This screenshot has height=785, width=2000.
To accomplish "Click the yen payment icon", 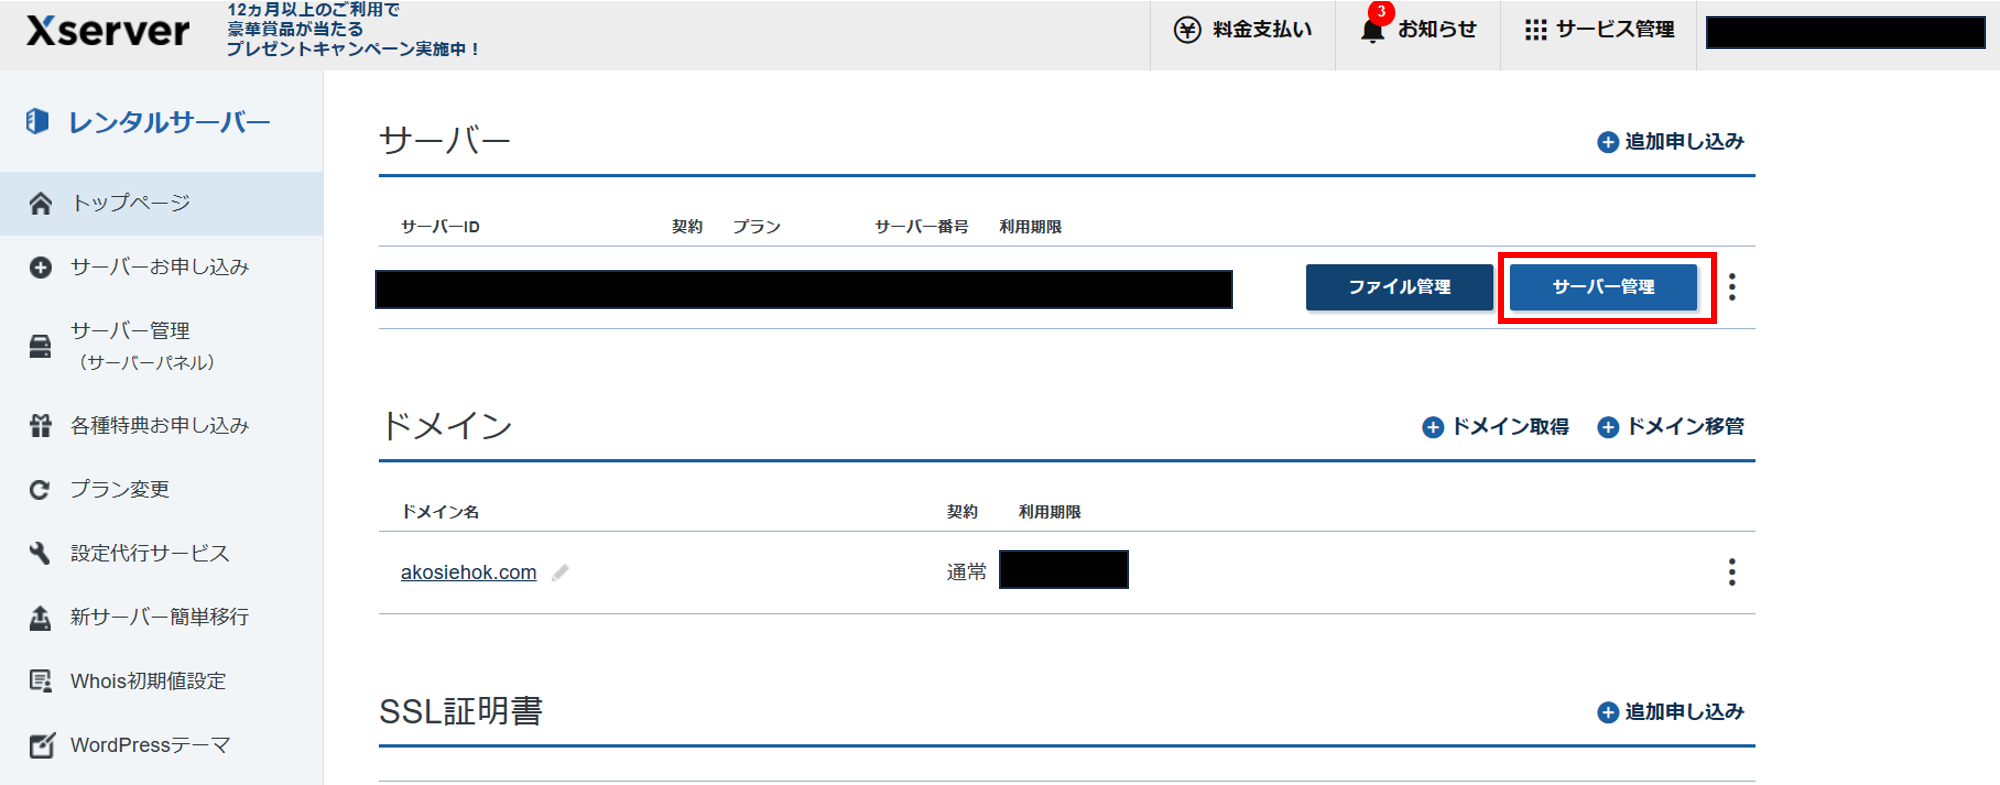I will [x=1187, y=30].
